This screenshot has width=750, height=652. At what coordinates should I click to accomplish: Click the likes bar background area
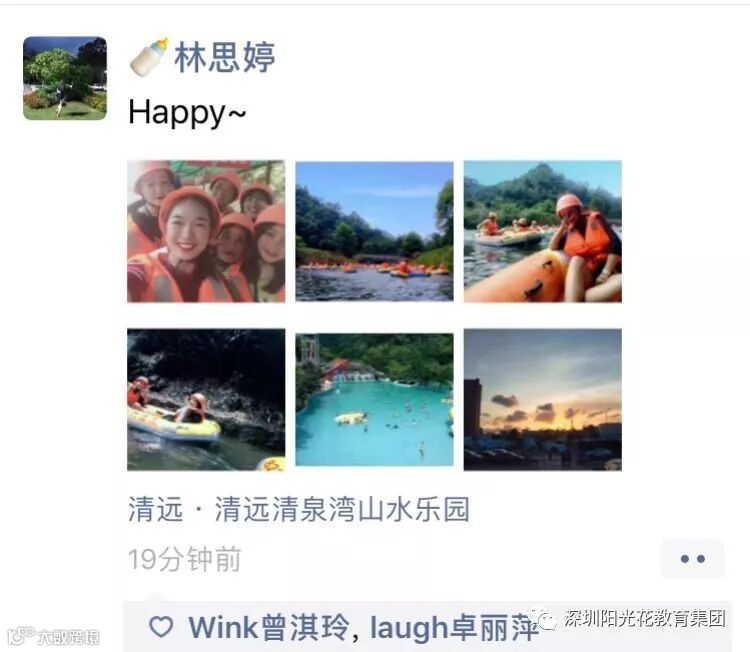click(x=427, y=627)
